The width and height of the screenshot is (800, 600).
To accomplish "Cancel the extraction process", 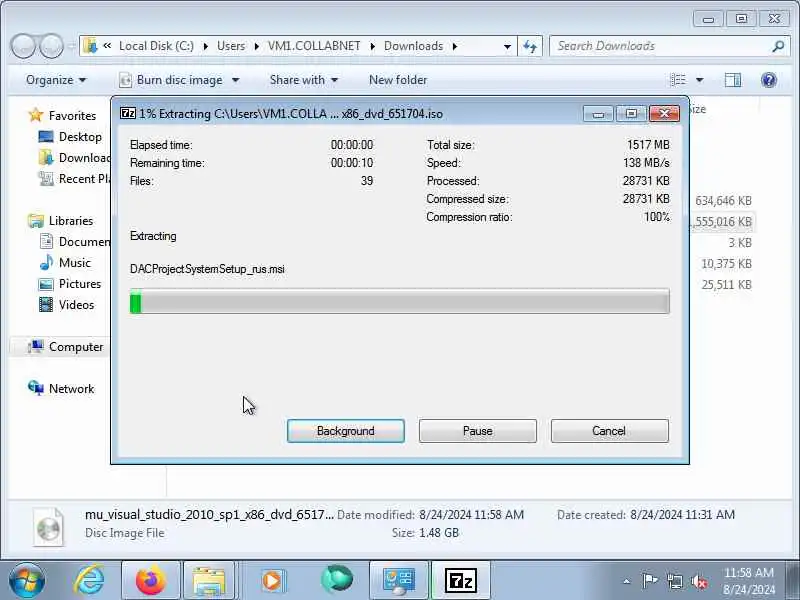I will (x=609, y=431).
